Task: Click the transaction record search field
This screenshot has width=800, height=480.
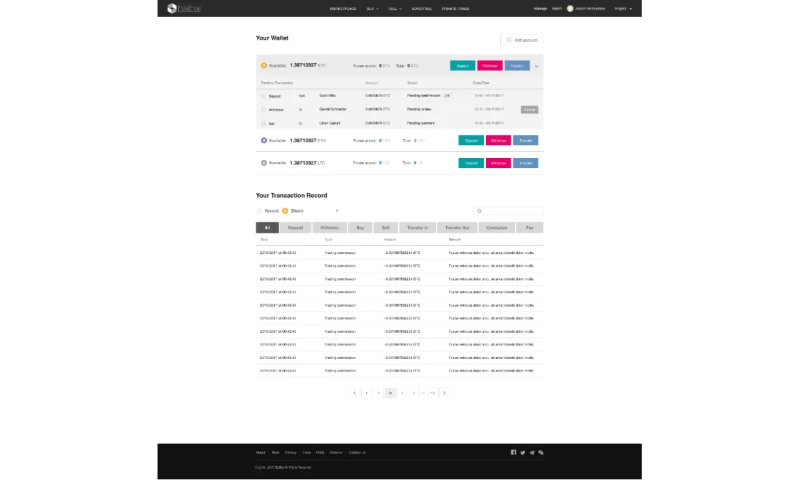Action: pyautogui.click(x=509, y=211)
